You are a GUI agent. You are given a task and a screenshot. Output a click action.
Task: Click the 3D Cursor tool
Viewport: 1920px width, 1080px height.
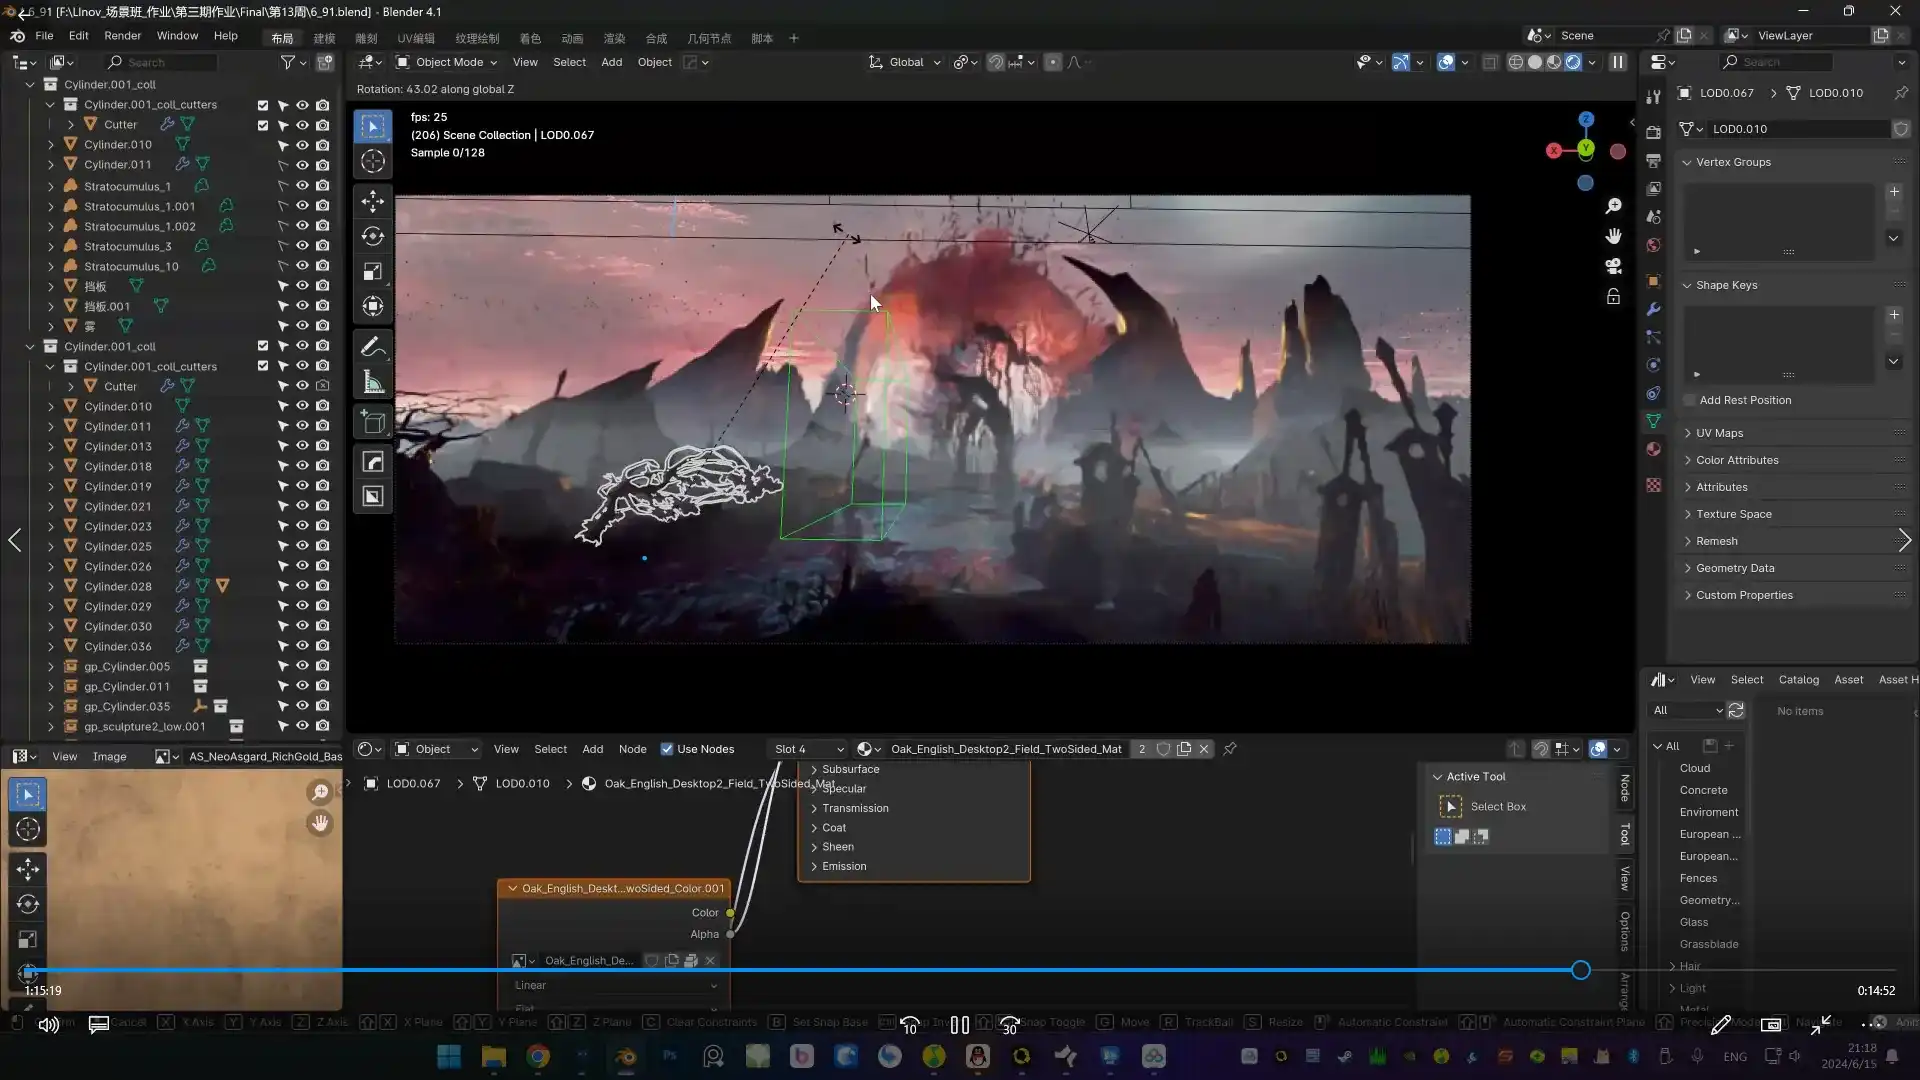[373, 161]
